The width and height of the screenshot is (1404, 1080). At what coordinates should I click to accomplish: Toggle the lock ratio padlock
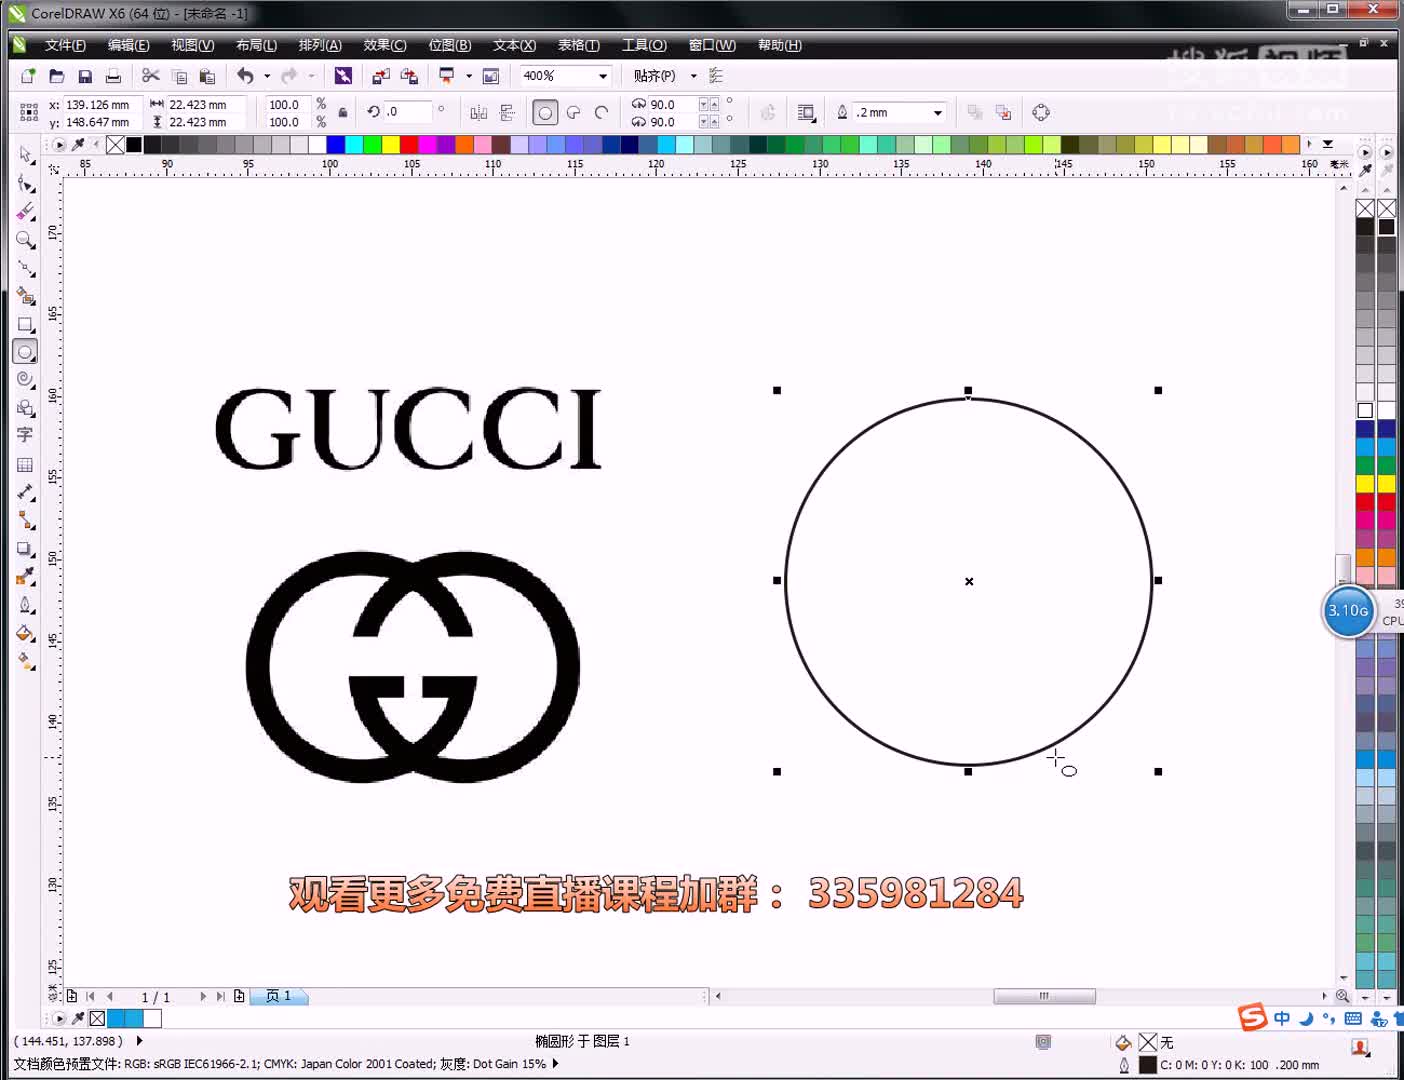(x=343, y=113)
